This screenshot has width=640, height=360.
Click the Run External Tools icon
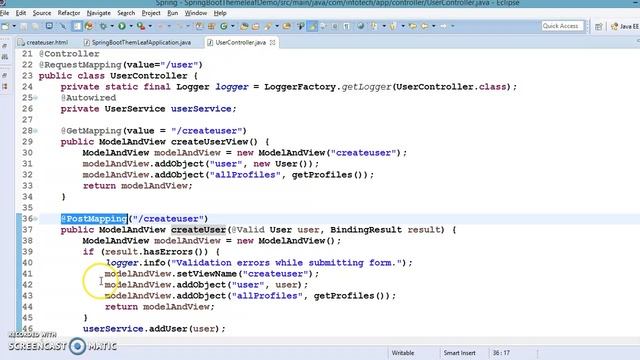click(x=141, y=26)
